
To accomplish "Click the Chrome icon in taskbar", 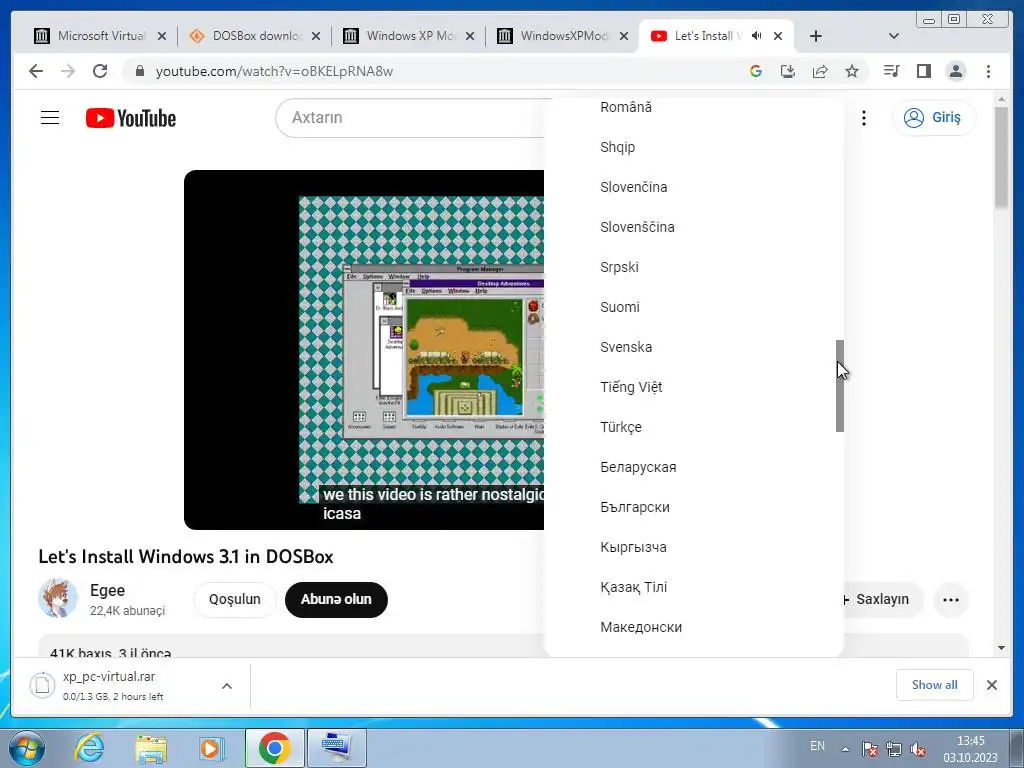I will 274,748.
